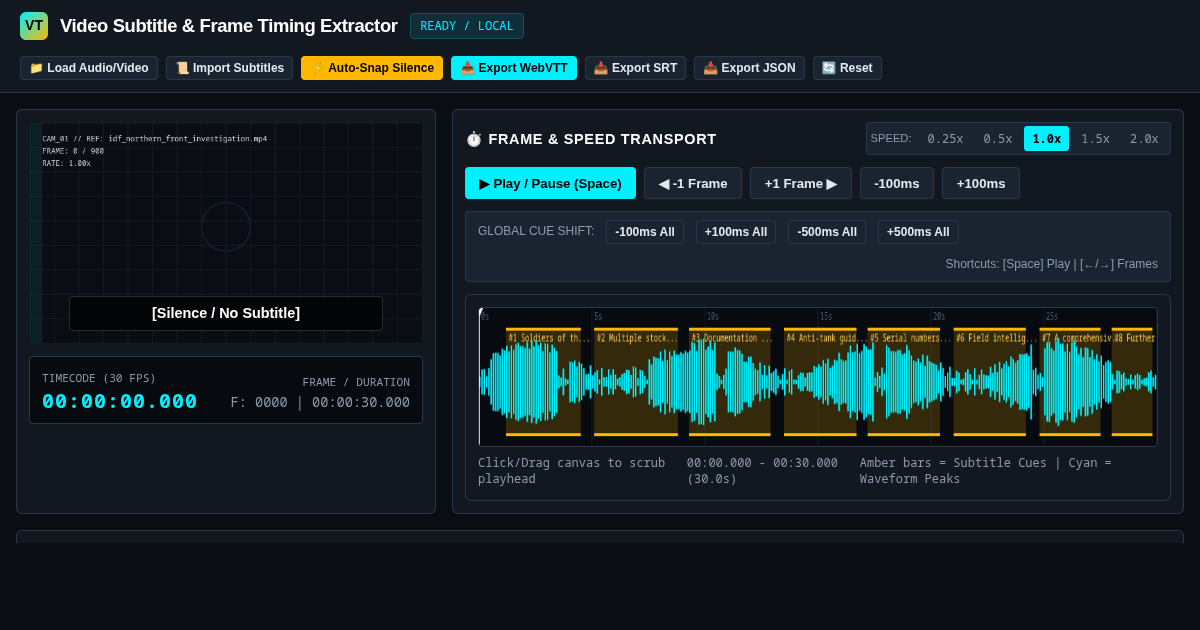Screen dimensions: 1200x630
Task: Click cue #8 Further on the waveform
Action: click(1132, 382)
